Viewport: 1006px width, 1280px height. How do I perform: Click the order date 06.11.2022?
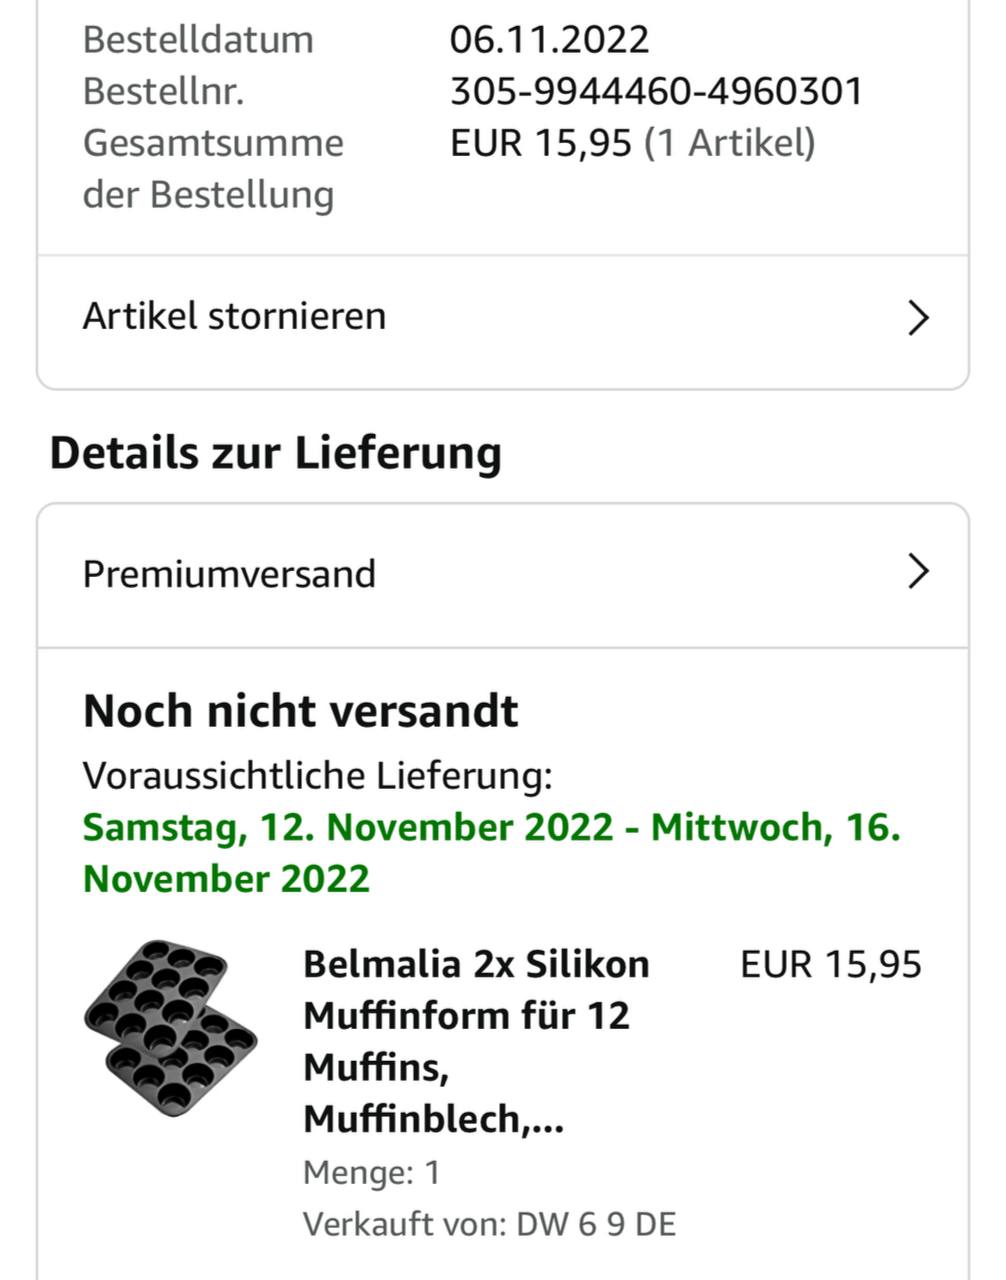point(549,40)
